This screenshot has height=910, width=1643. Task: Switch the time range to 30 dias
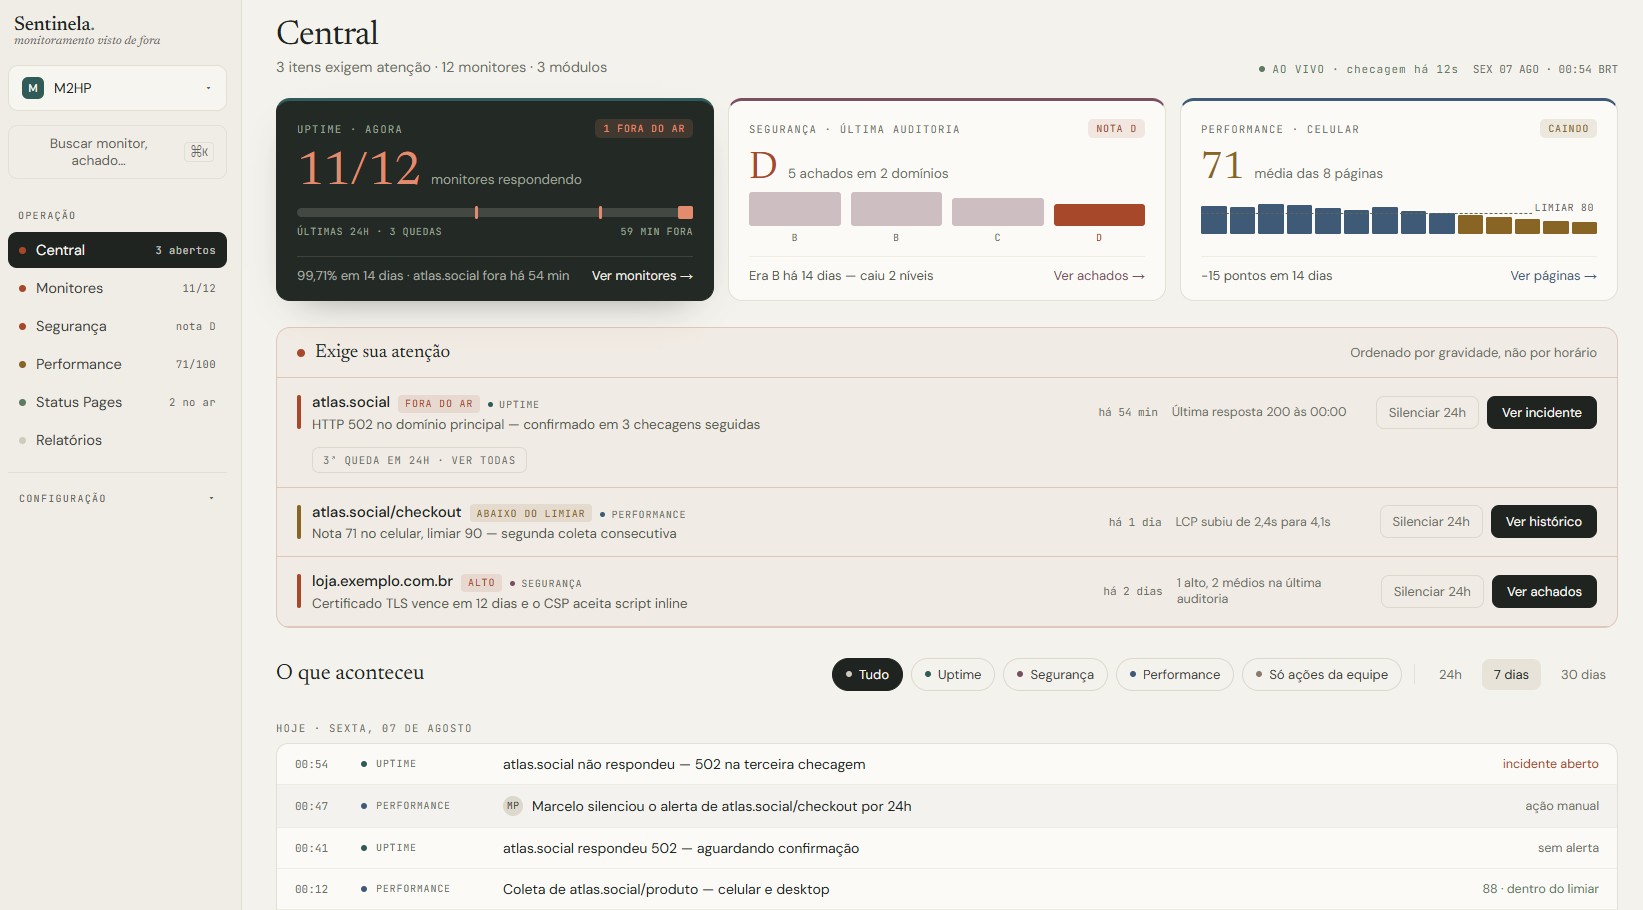(x=1583, y=674)
